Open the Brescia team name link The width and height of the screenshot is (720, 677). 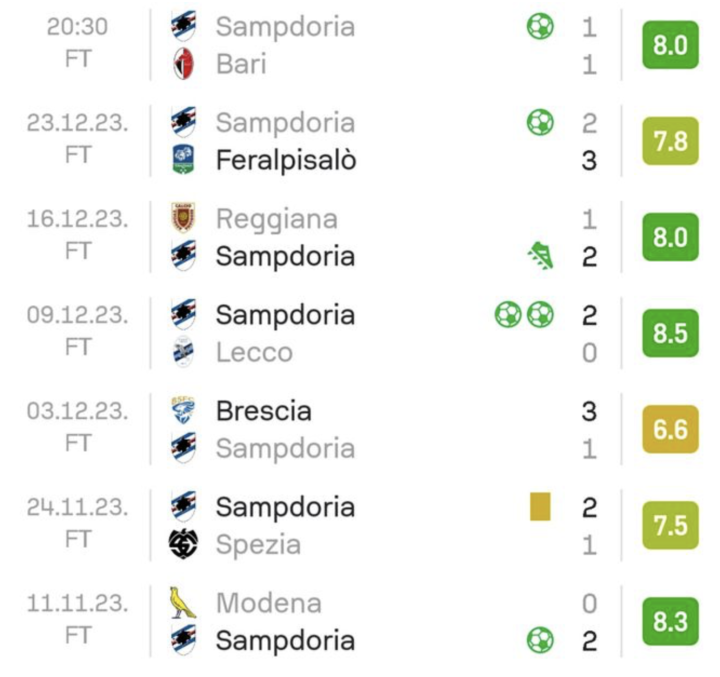[x=263, y=411]
